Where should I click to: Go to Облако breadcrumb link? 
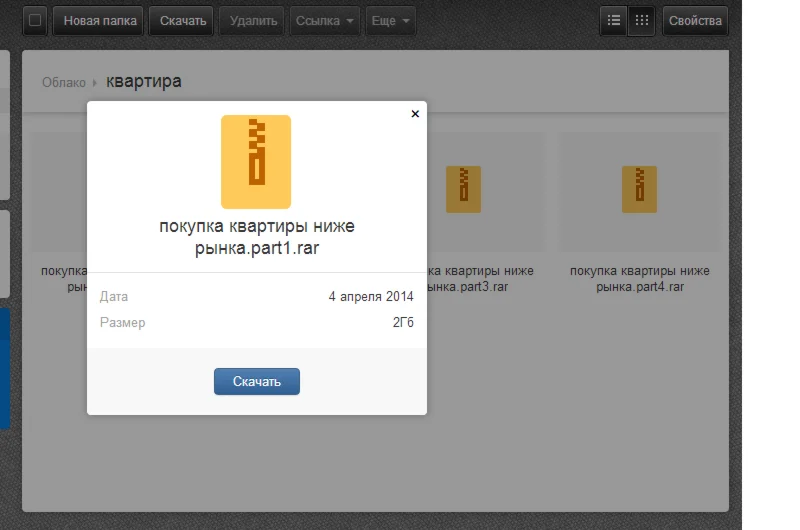[63, 83]
